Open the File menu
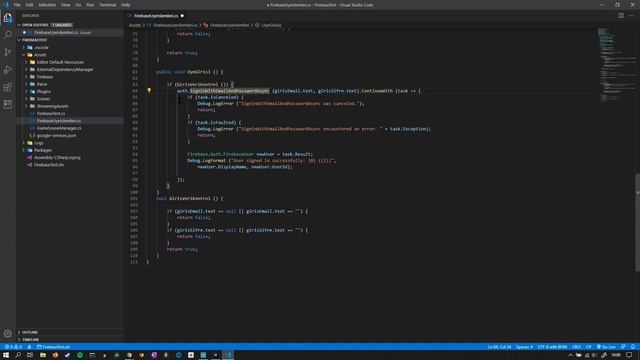The height and width of the screenshot is (360, 640). (17, 5)
